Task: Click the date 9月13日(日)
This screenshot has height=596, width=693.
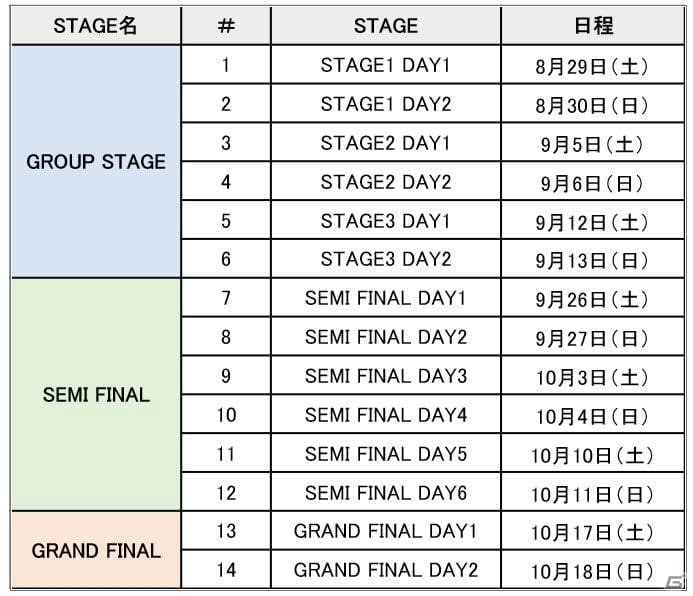Action: click(x=593, y=260)
